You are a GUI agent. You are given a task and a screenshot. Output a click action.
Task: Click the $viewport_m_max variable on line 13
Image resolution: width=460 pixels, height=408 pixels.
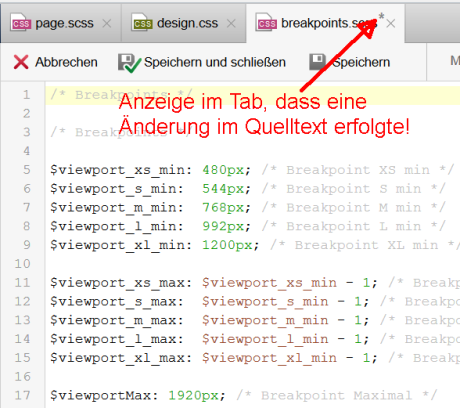tap(117, 320)
